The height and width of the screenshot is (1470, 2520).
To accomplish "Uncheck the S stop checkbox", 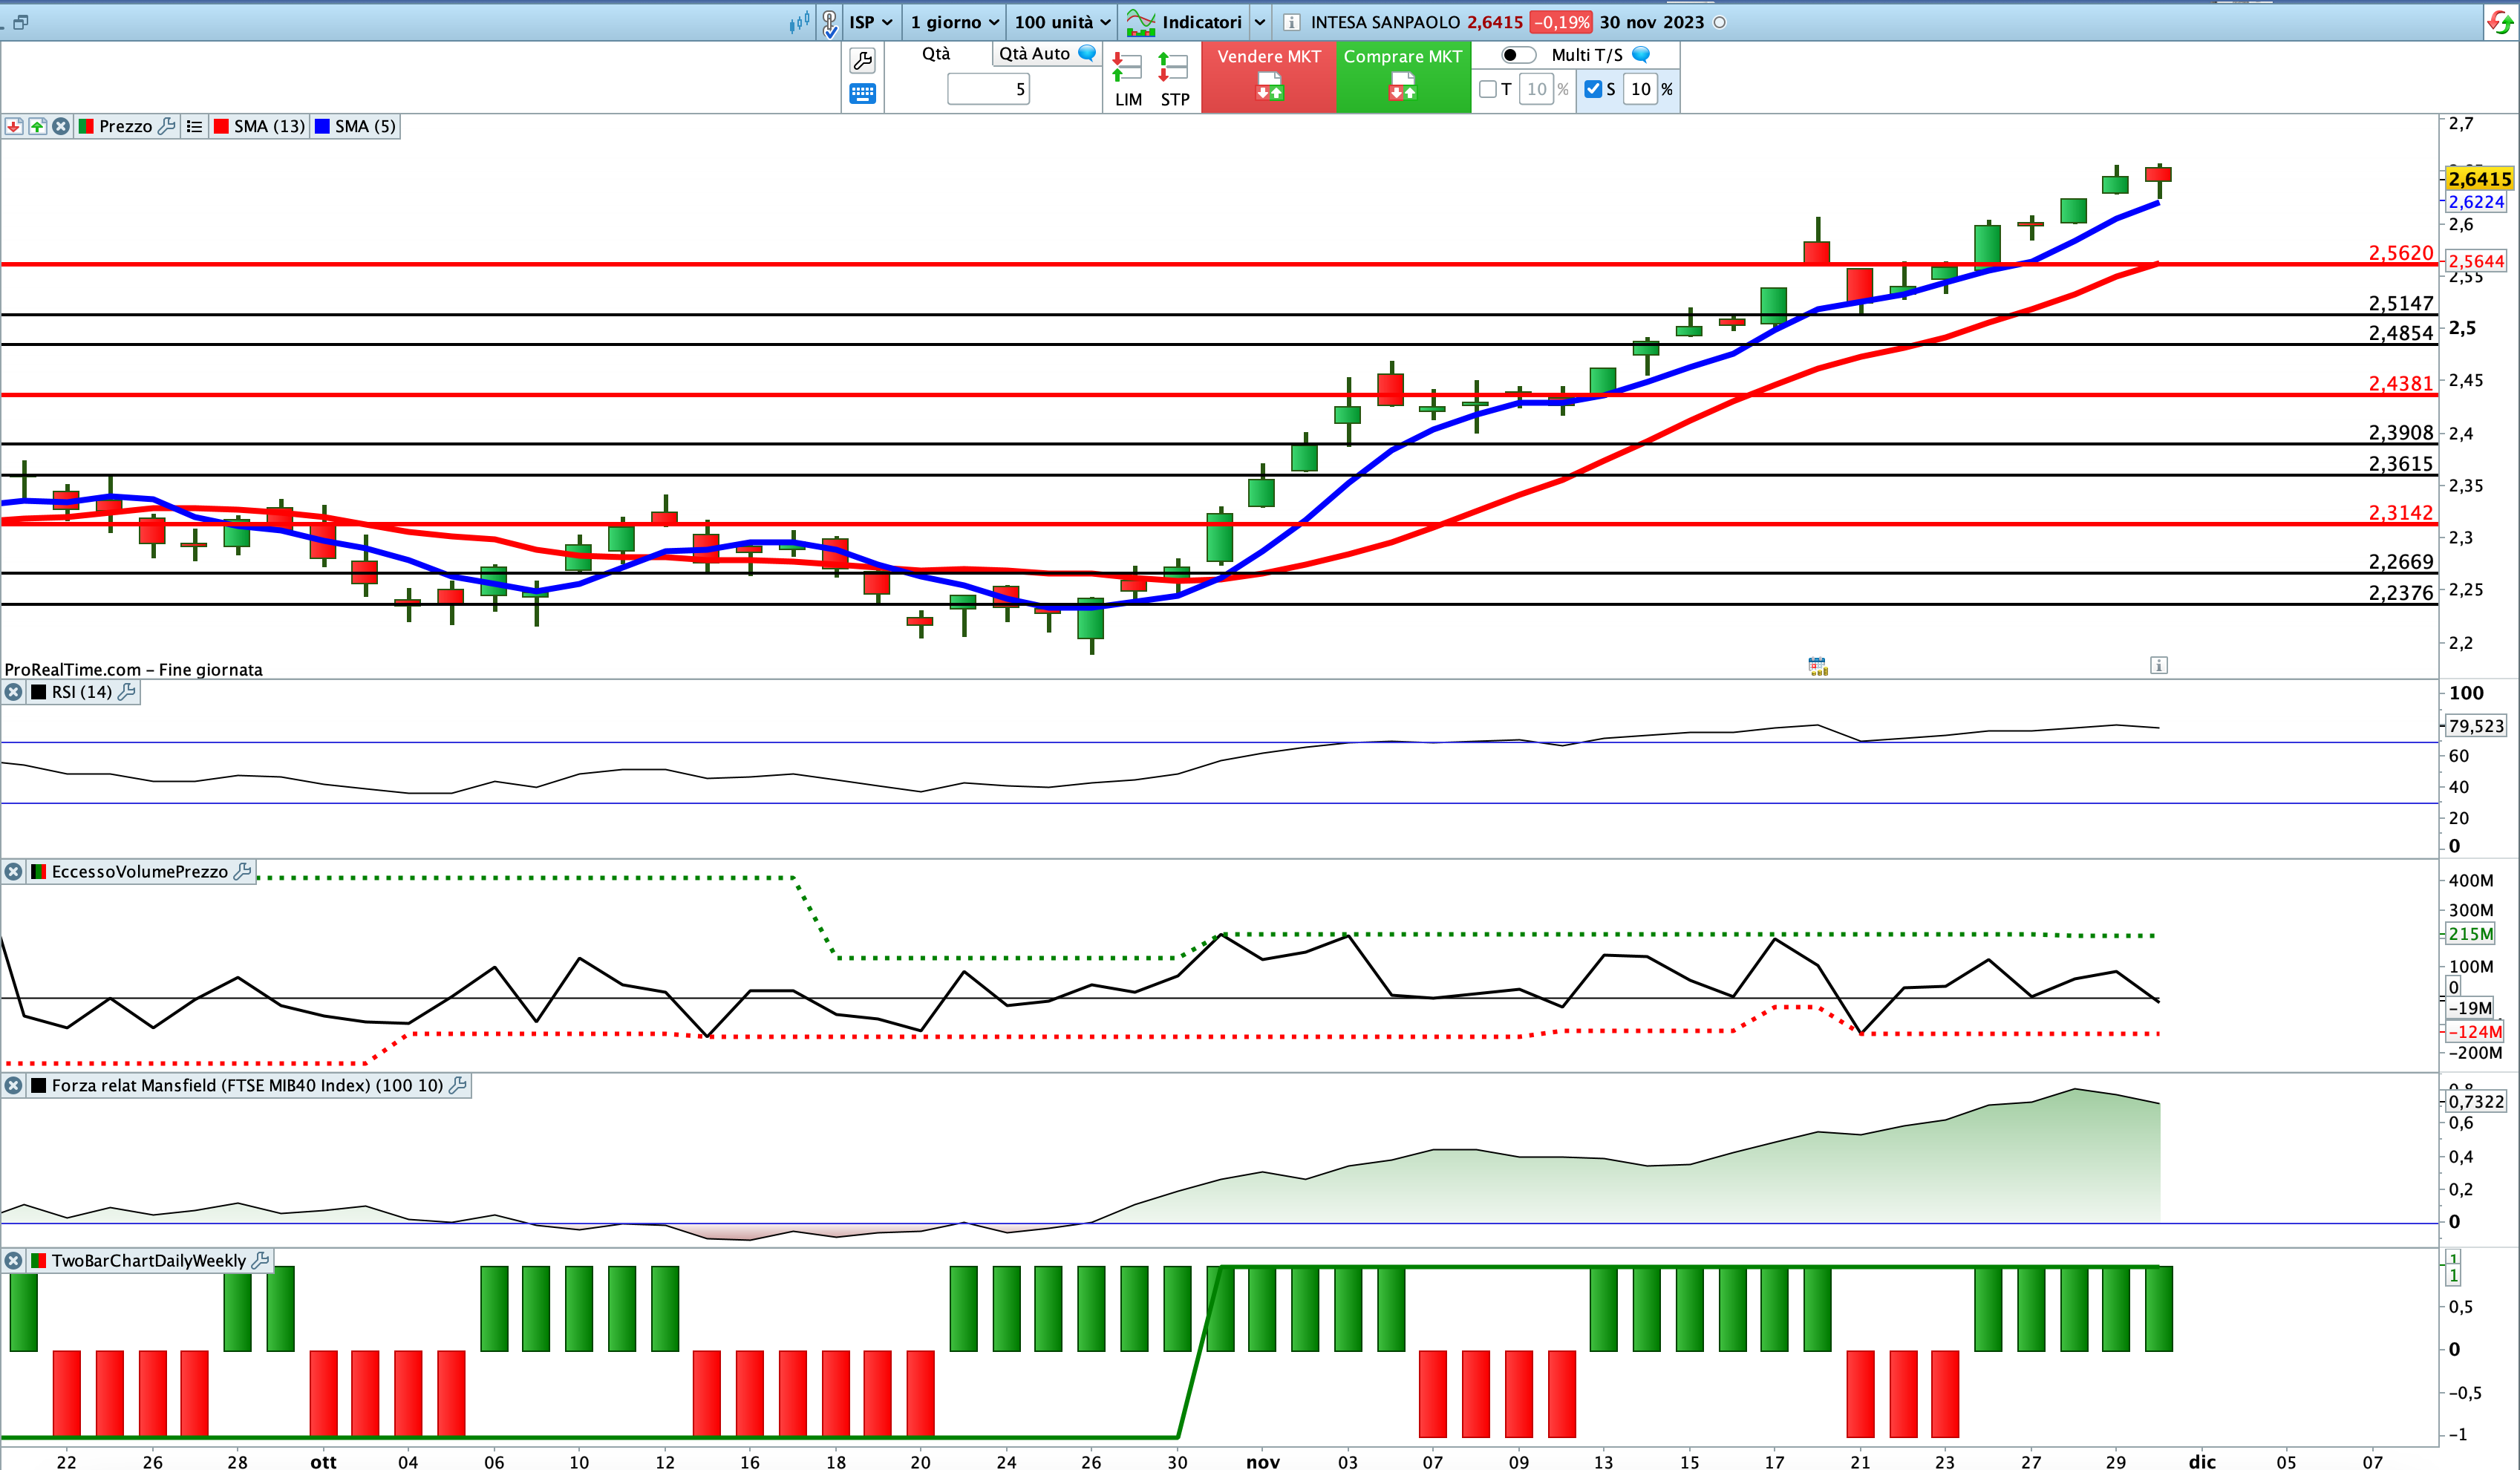I will click(1593, 89).
